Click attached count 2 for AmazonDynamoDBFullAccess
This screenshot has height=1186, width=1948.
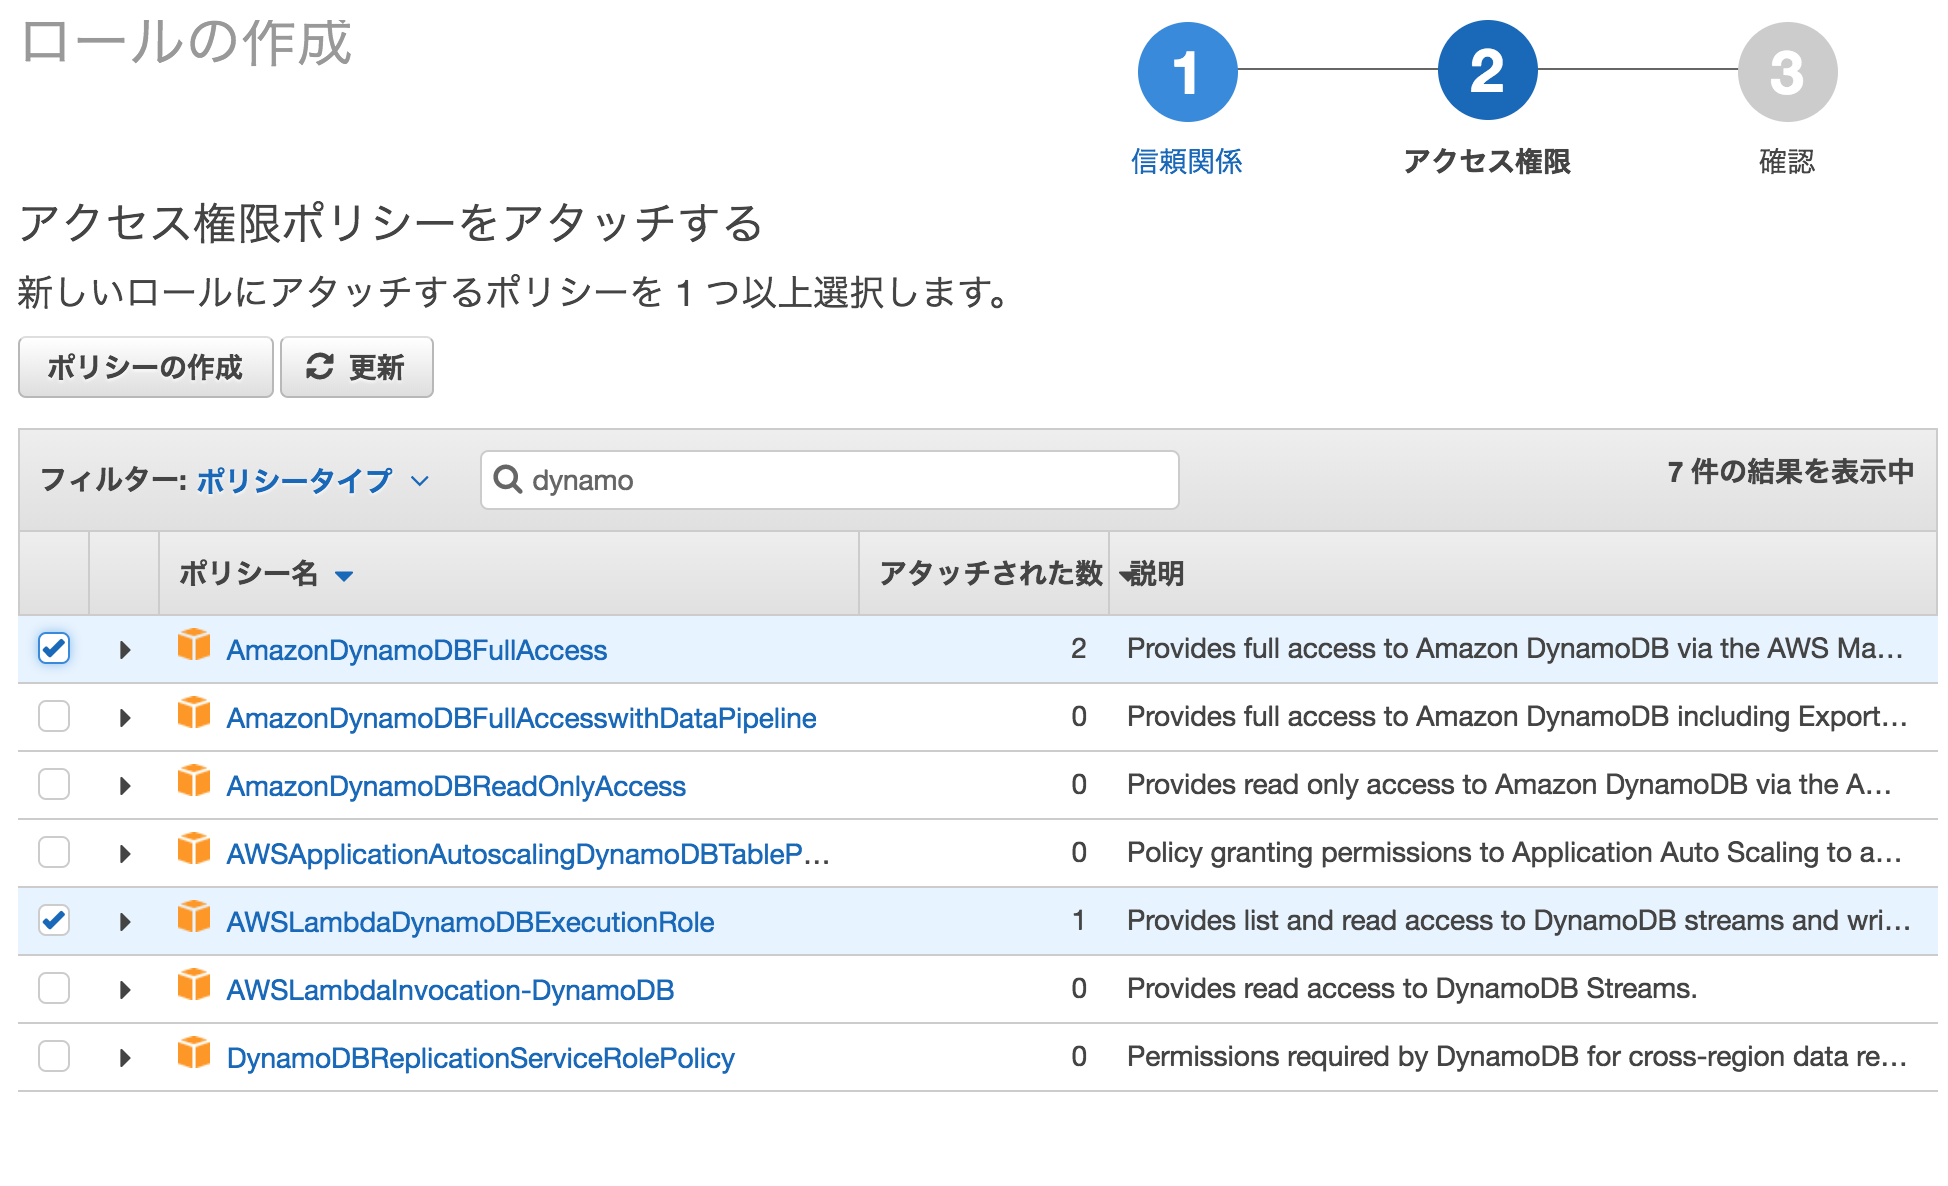pyautogui.click(x=1078, y=648)
